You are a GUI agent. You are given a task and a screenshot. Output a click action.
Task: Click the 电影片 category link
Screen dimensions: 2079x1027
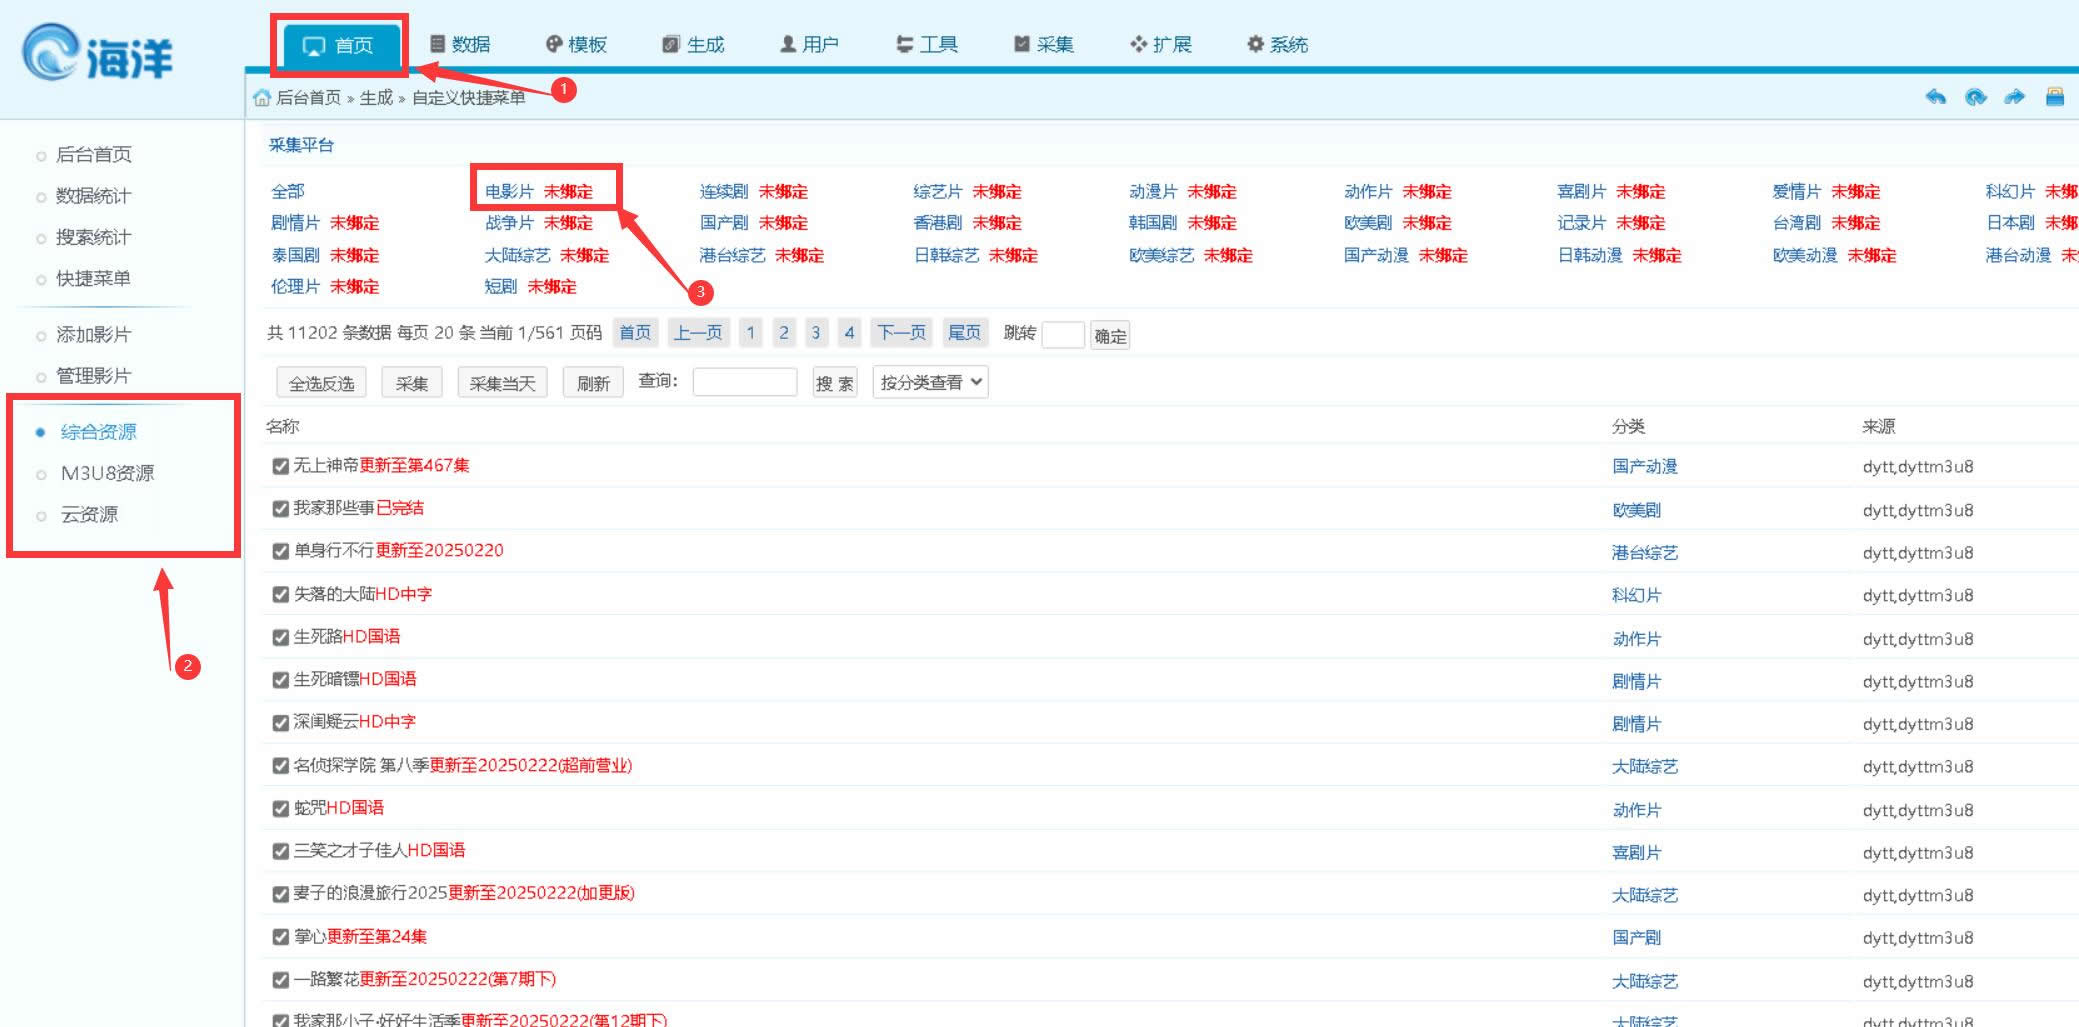tap(509, 191)
